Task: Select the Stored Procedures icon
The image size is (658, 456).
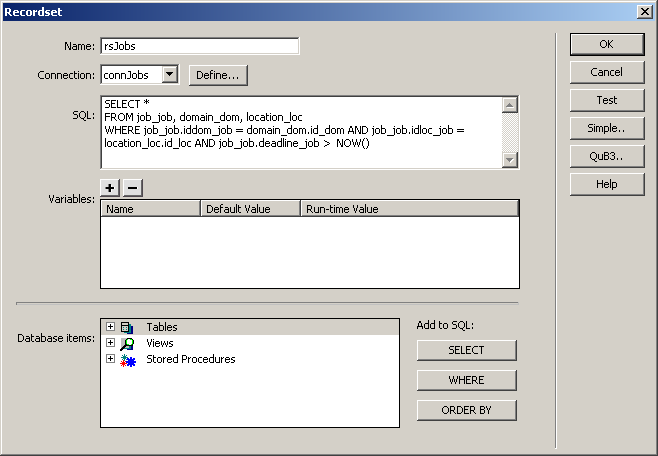Action: pos(127,359)
